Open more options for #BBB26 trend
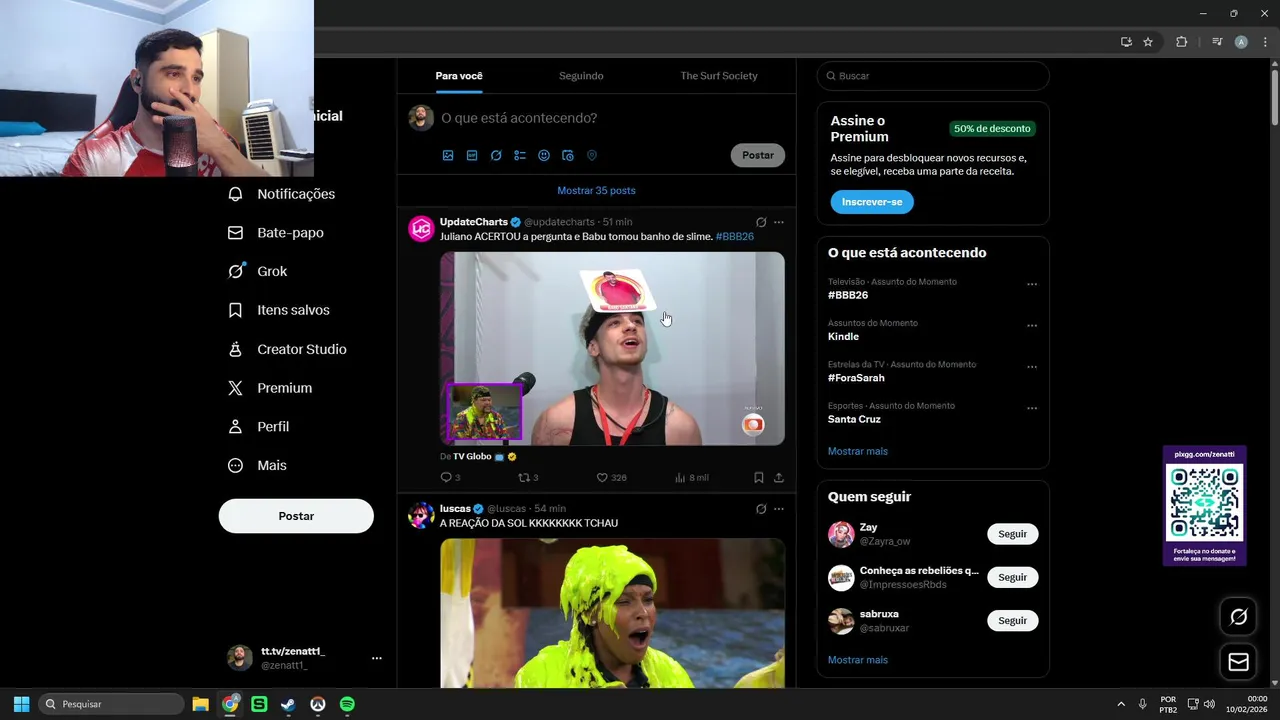This screenshot has width=1280, height=720. coord(1032,285)
